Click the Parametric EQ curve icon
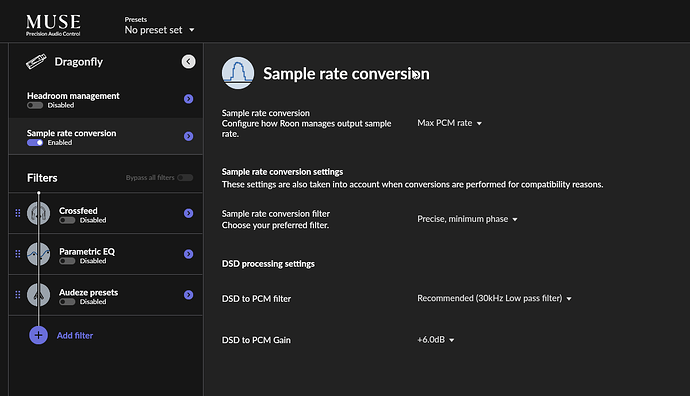This screenshot has width=690, height=396. pos(38,254)
